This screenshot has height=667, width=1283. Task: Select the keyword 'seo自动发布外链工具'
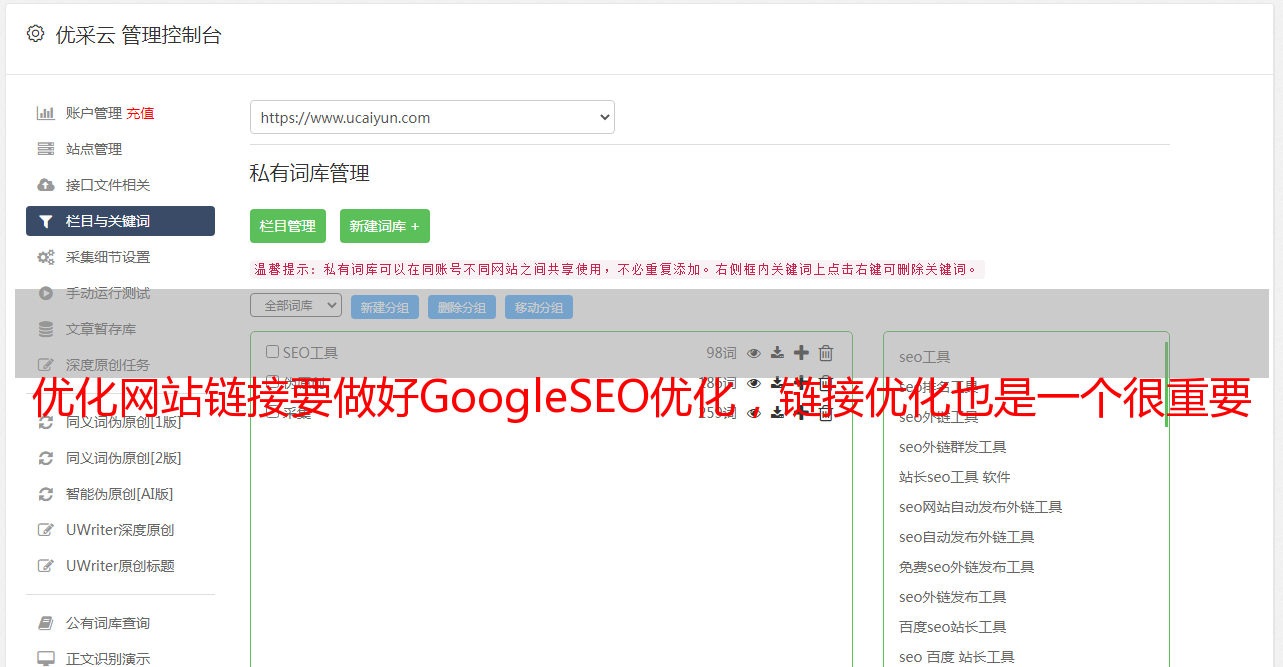coord(966,537)
